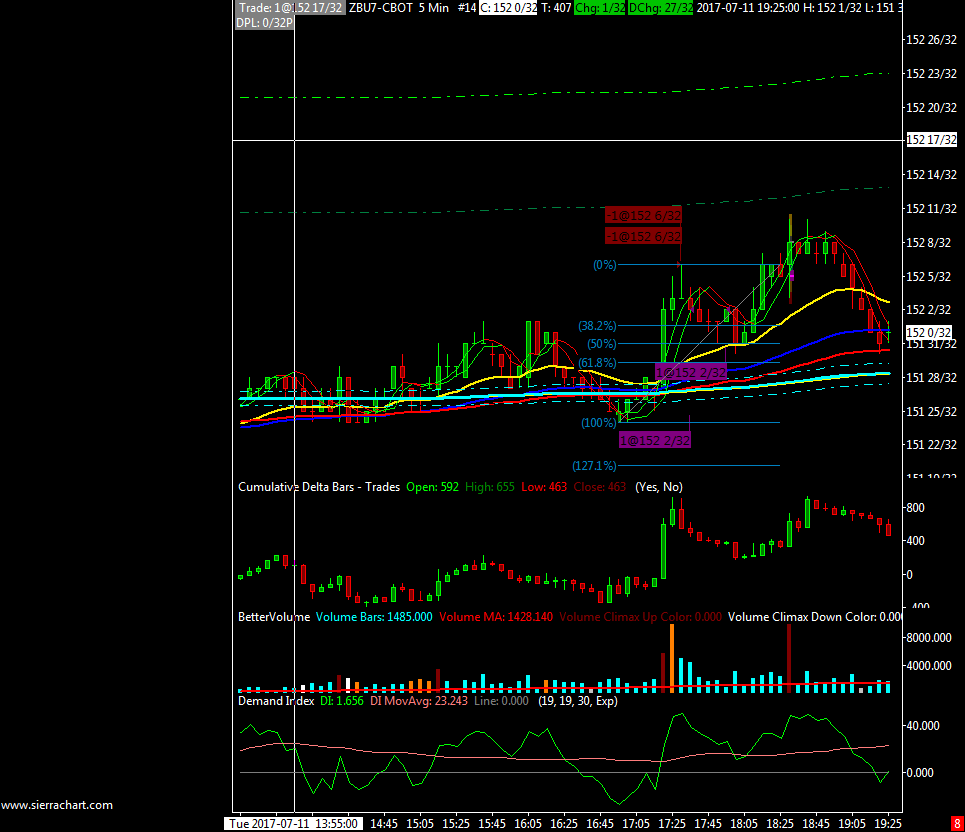Click the green 'Chg: 1/32' value
The height and width of the screenshot is (832, 965).
click(599, 7)
